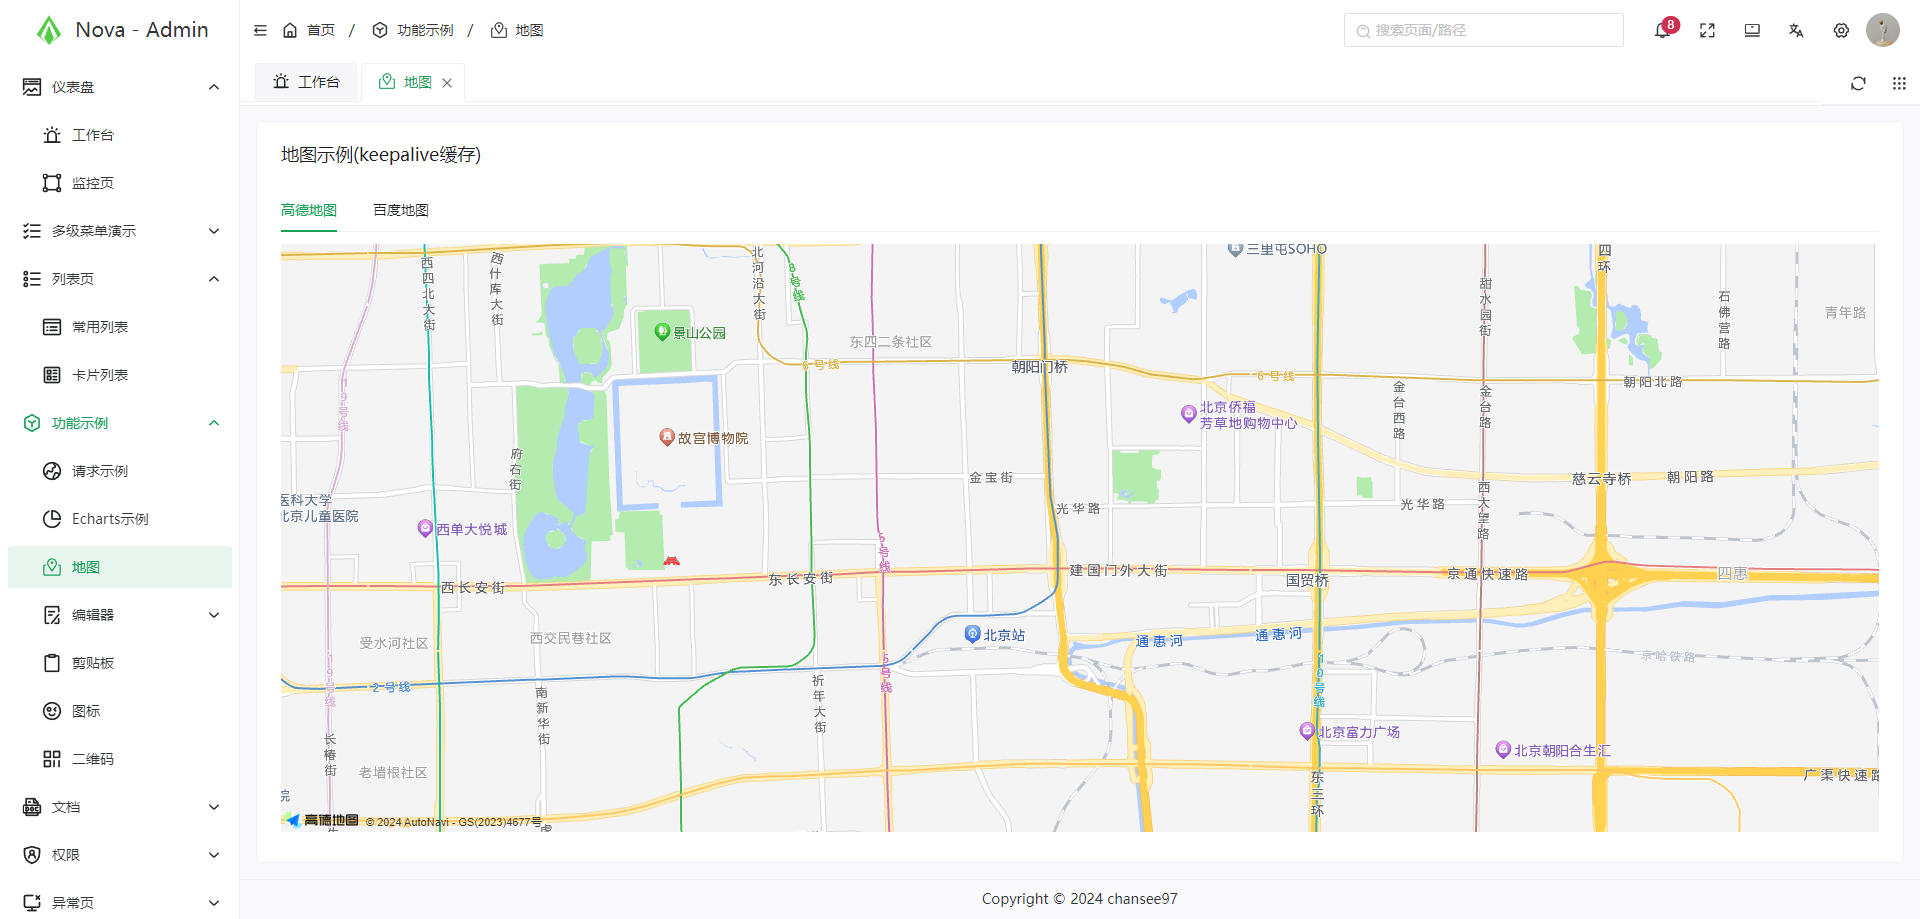Open 二维码 in the sidebar
Viewport: 1920px width, 919px height.
tap(120, 759)
